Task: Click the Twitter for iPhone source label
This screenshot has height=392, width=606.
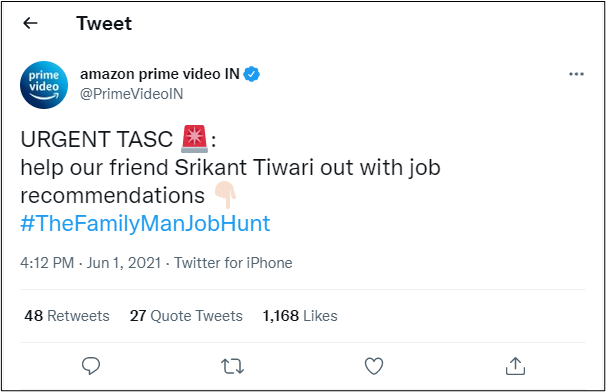Action: click(x=233, y=263)
